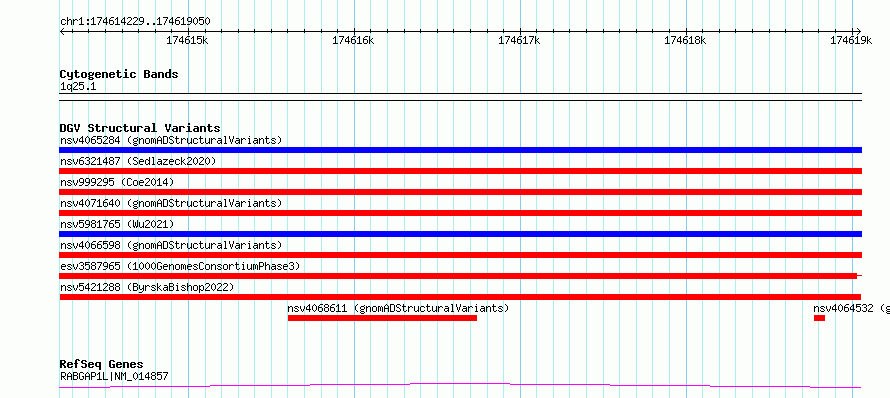Select the tiny red nsv4064532 bar
This screenshot has width=890, height=398.
pyautogui.click(x=819, y=318)
